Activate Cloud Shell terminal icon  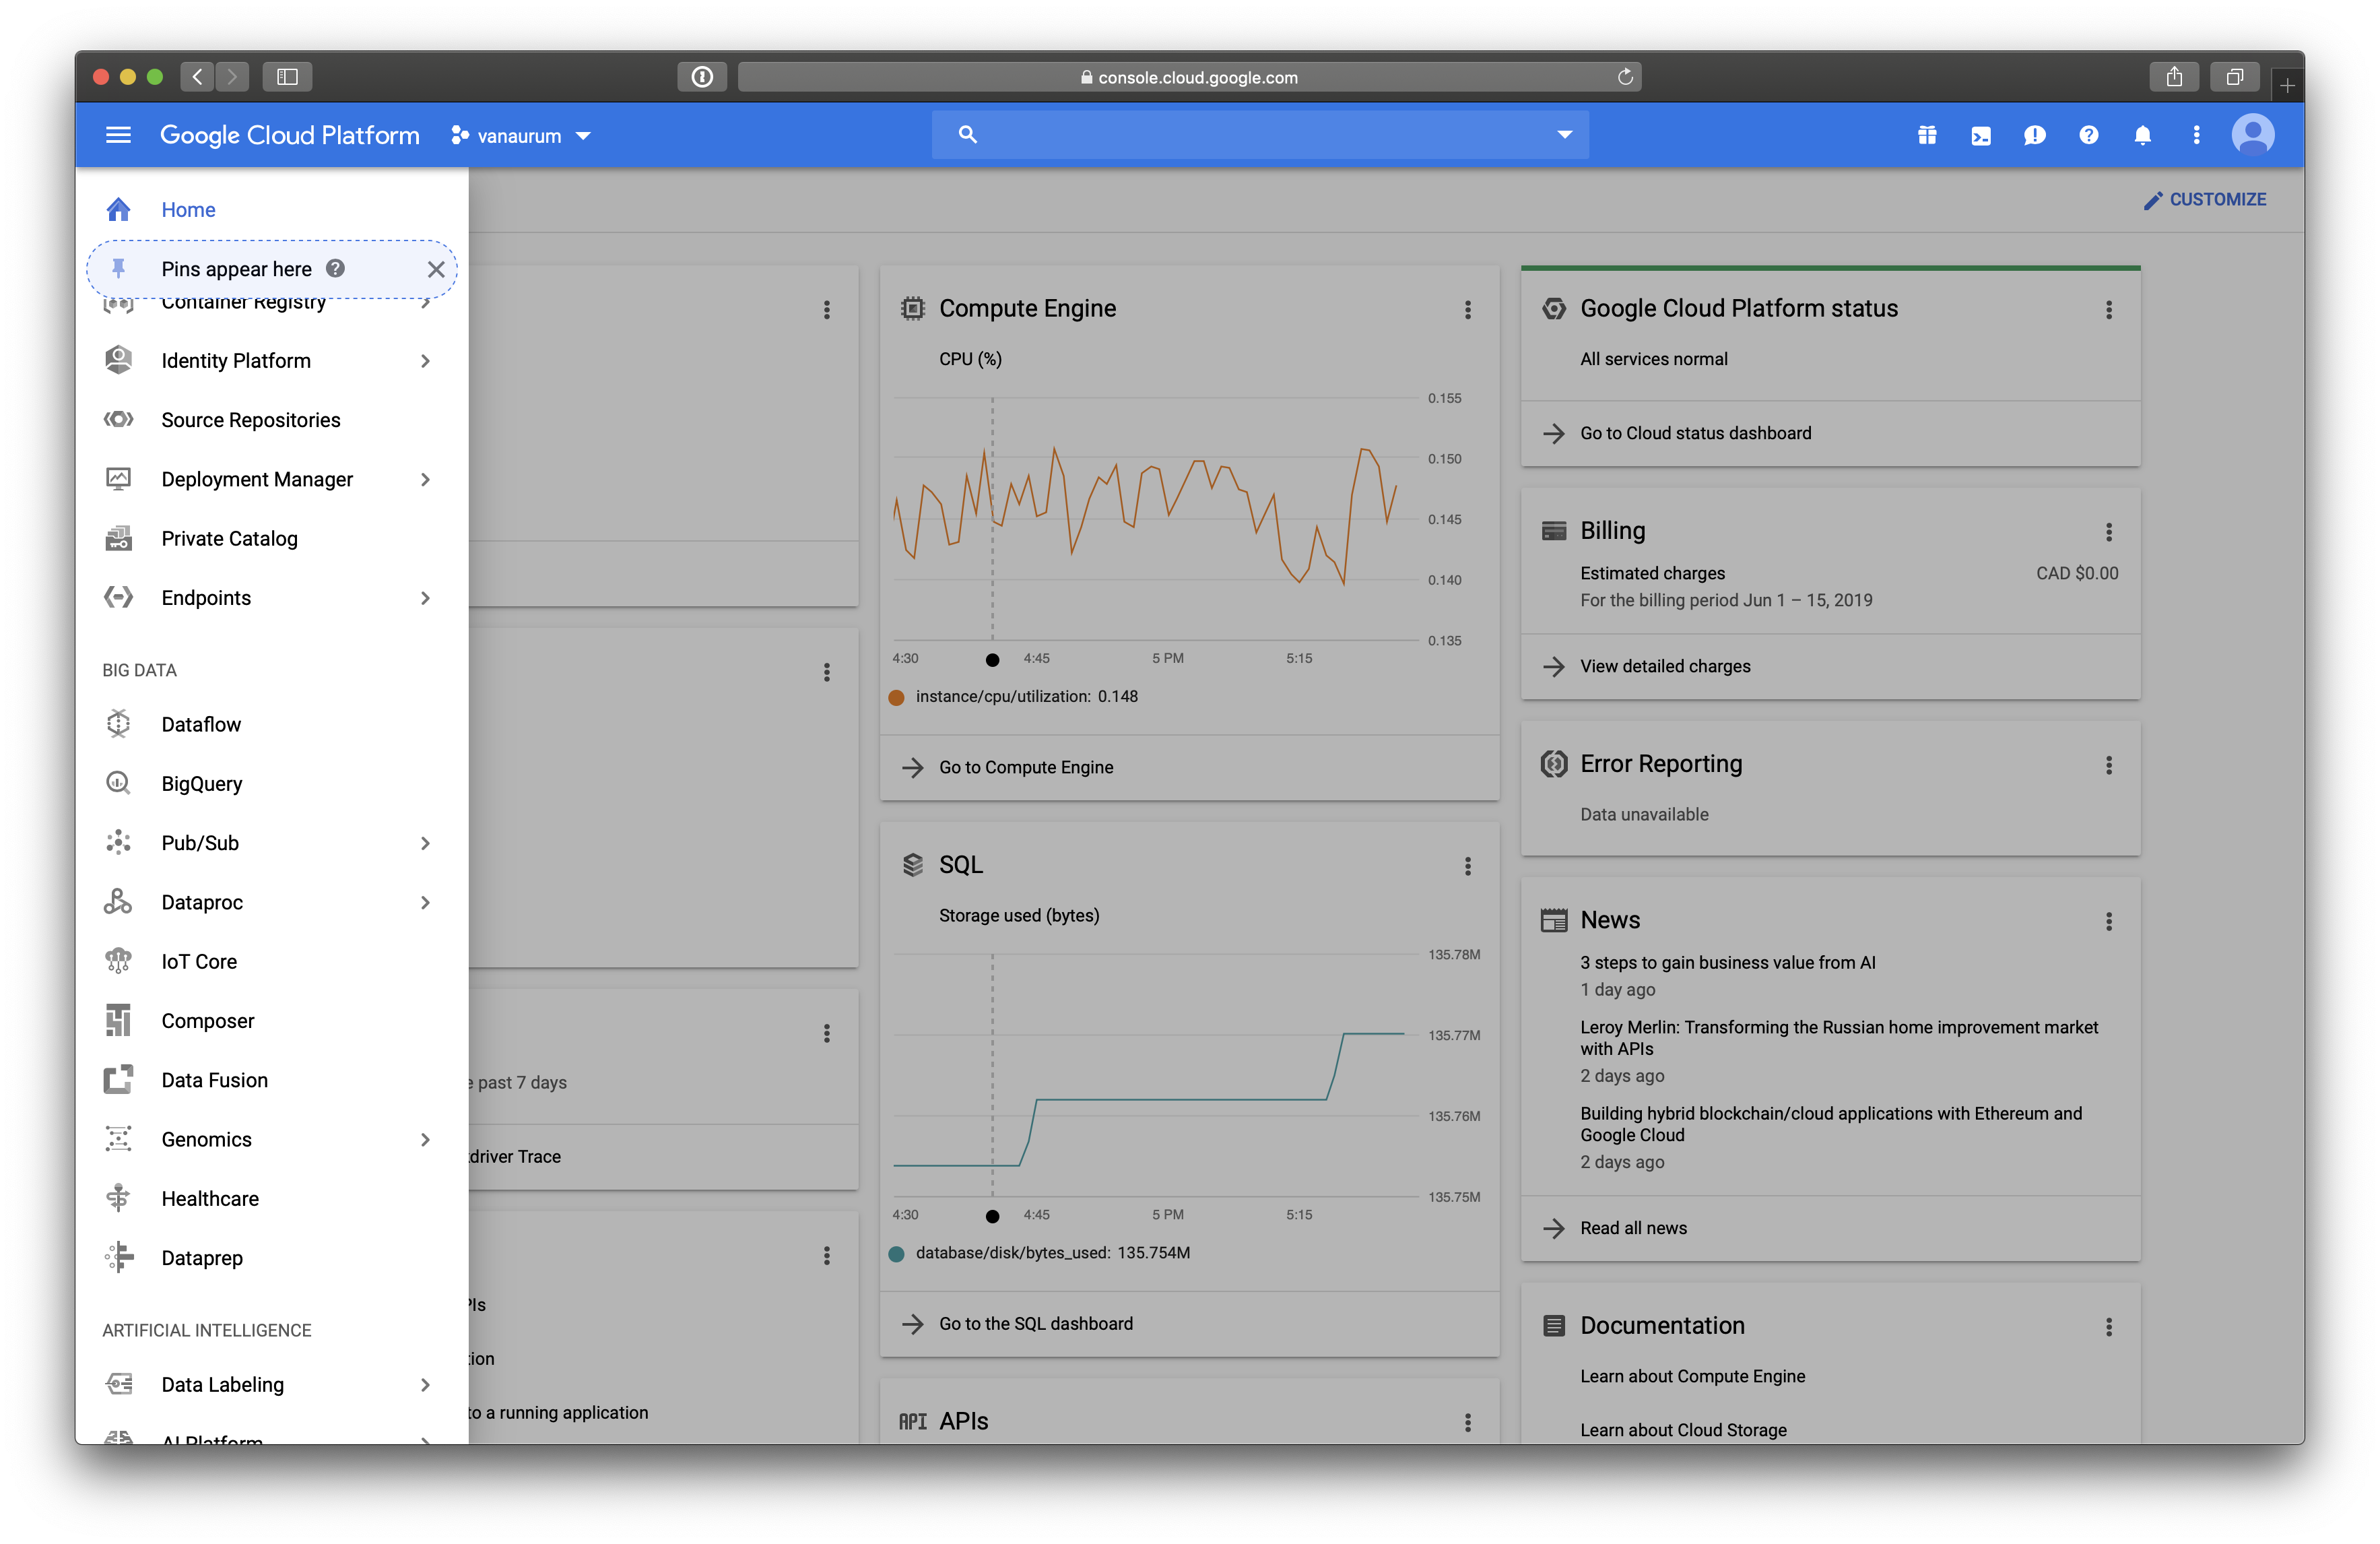click(1980, 135)
